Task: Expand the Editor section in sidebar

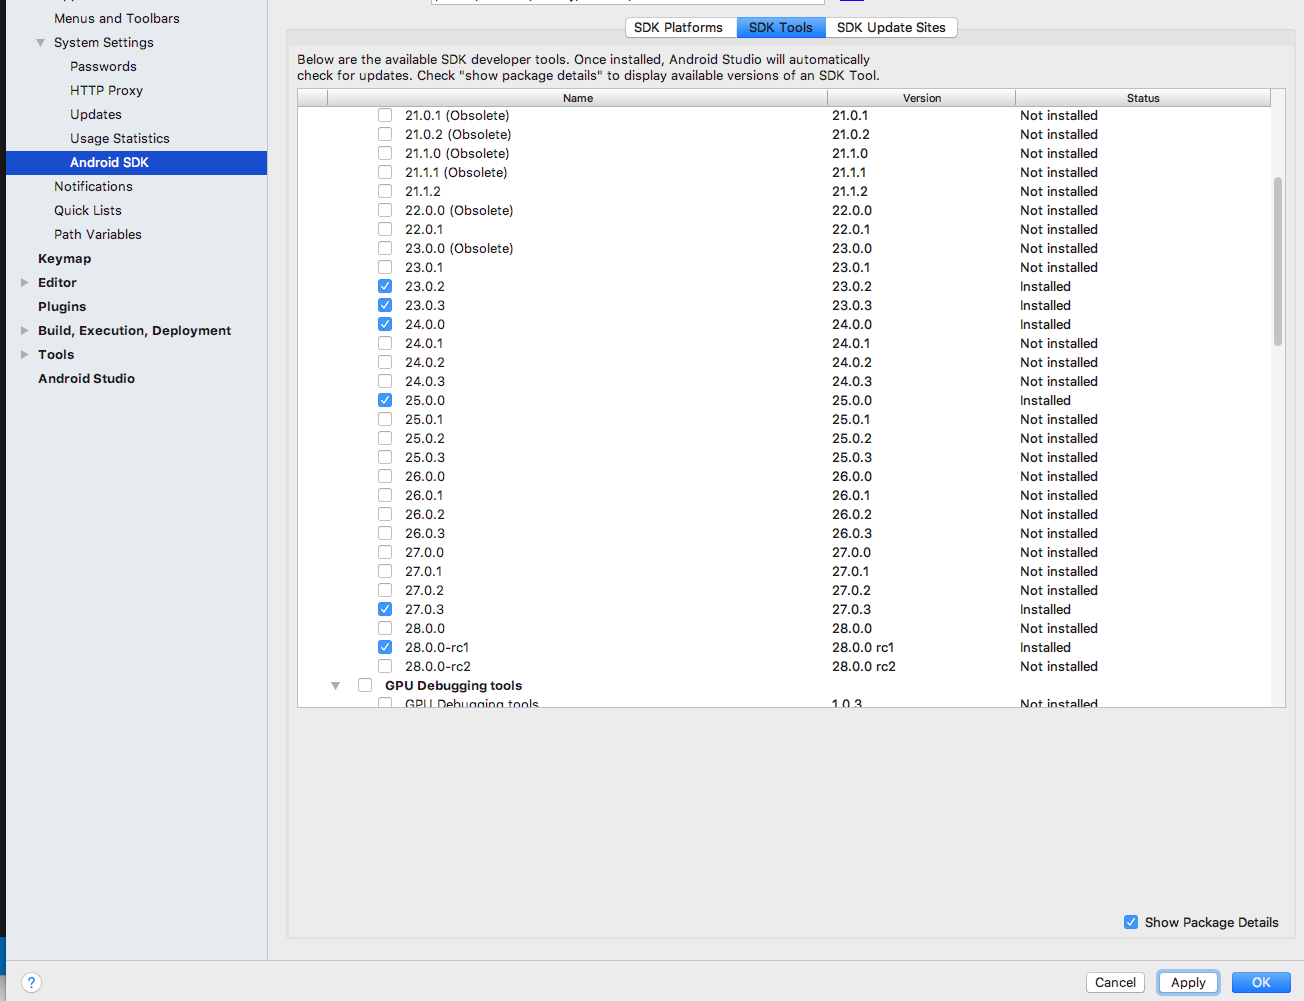Action: 25,282
